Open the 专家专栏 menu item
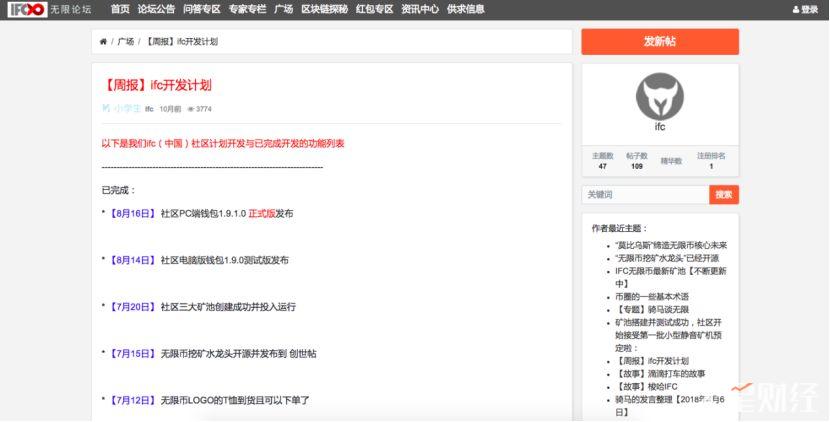 [247, 9]
